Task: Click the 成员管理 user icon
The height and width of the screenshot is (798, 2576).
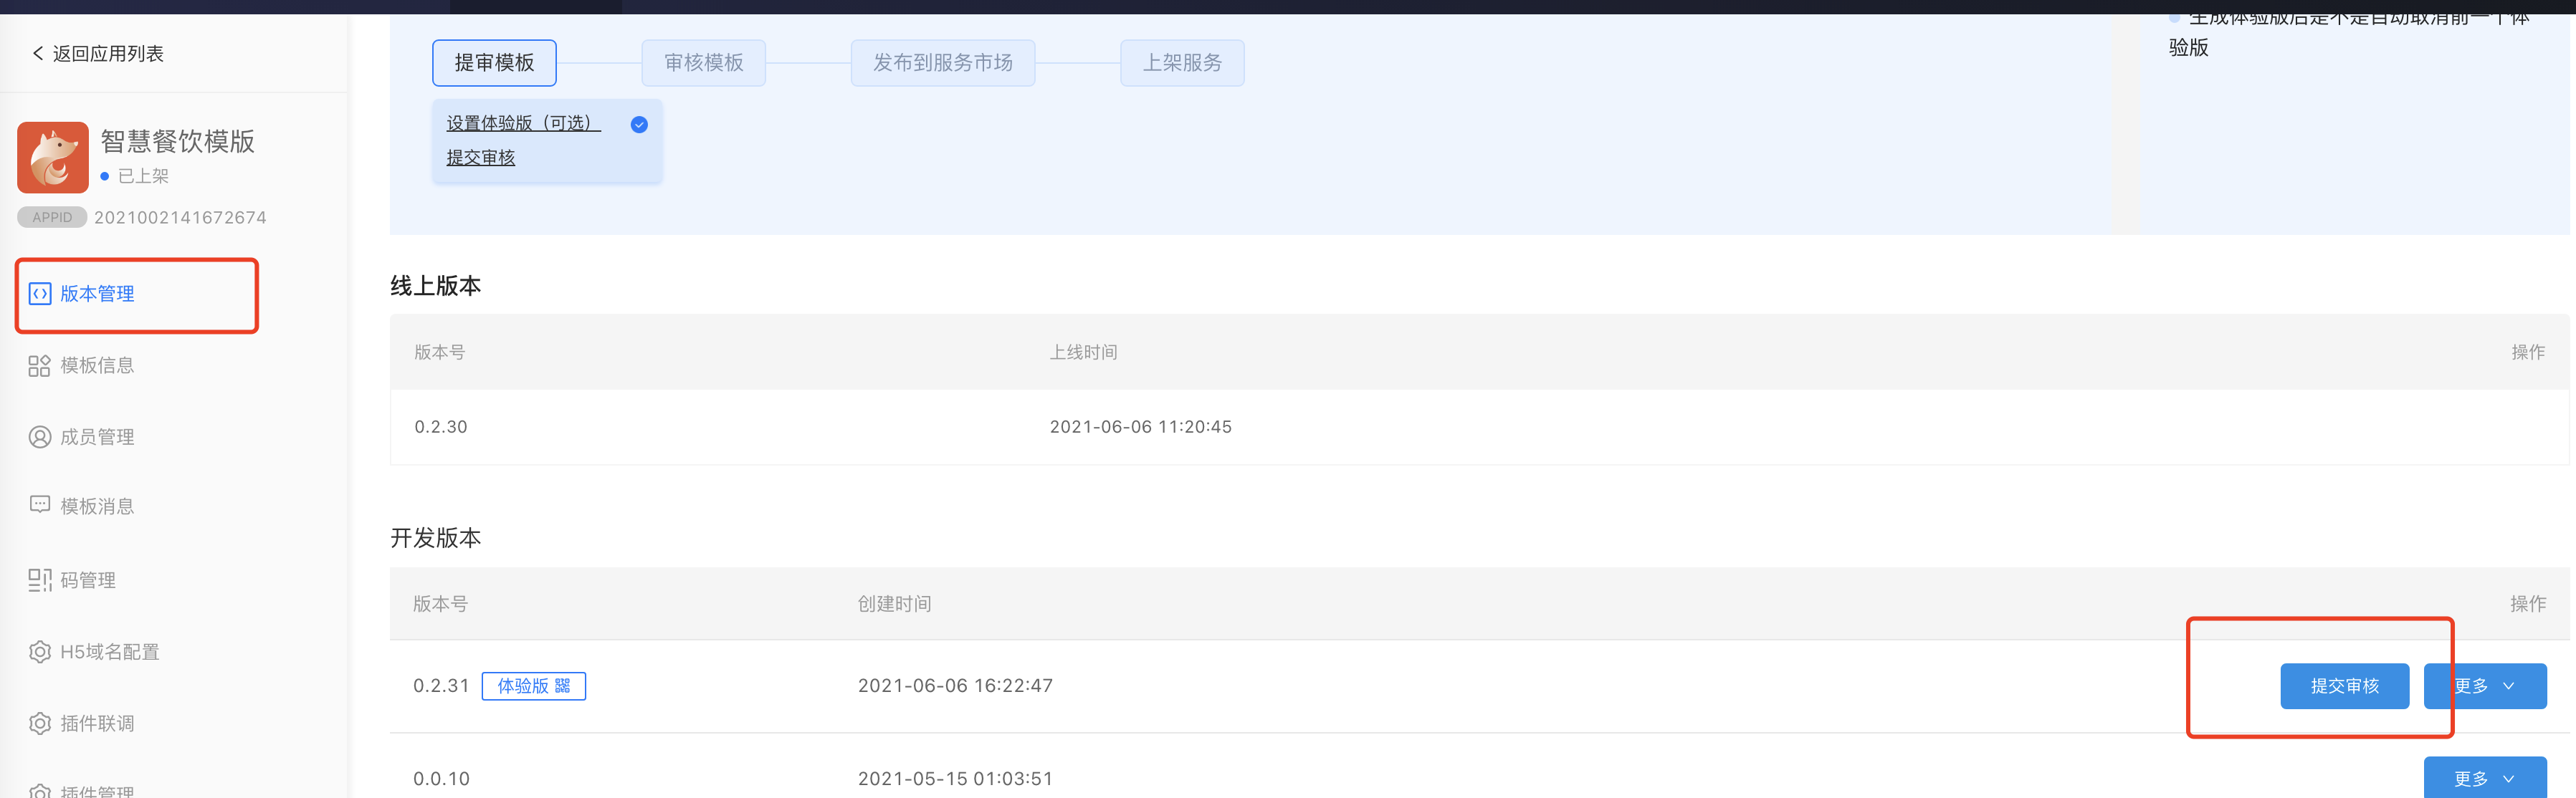Action: coord(40,437)
